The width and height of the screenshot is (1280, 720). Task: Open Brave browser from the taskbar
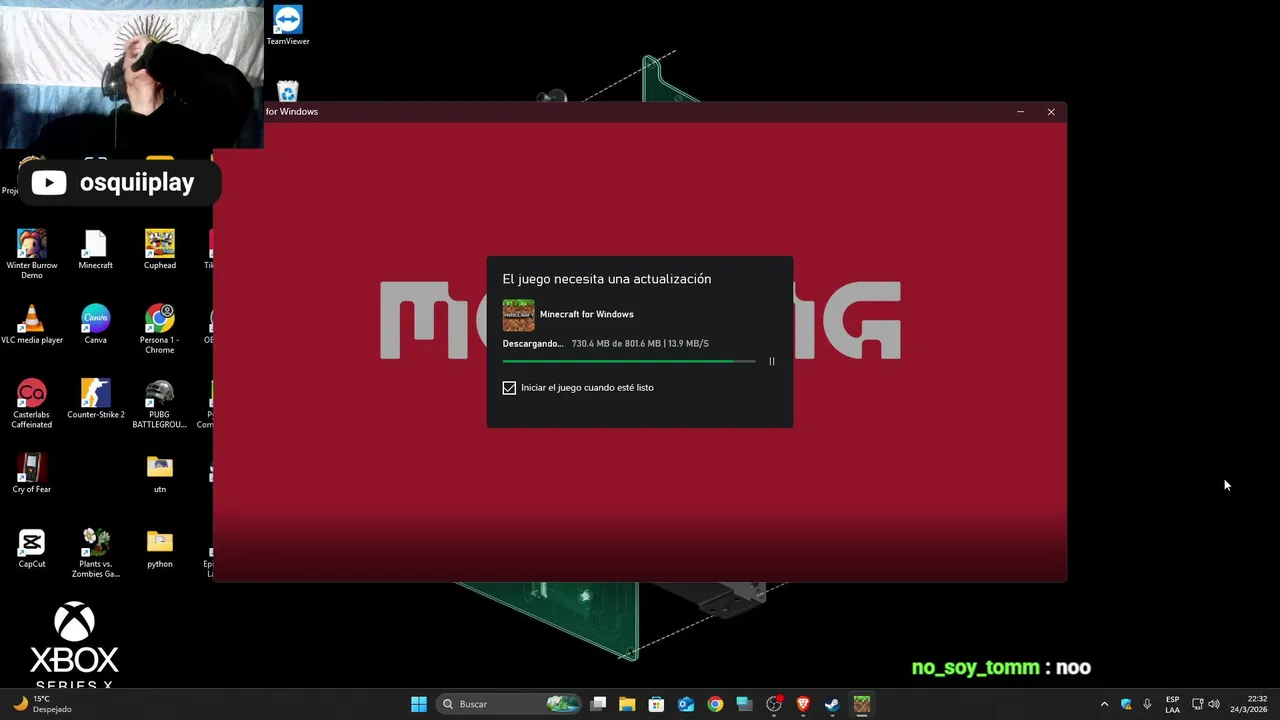(803, 704)
